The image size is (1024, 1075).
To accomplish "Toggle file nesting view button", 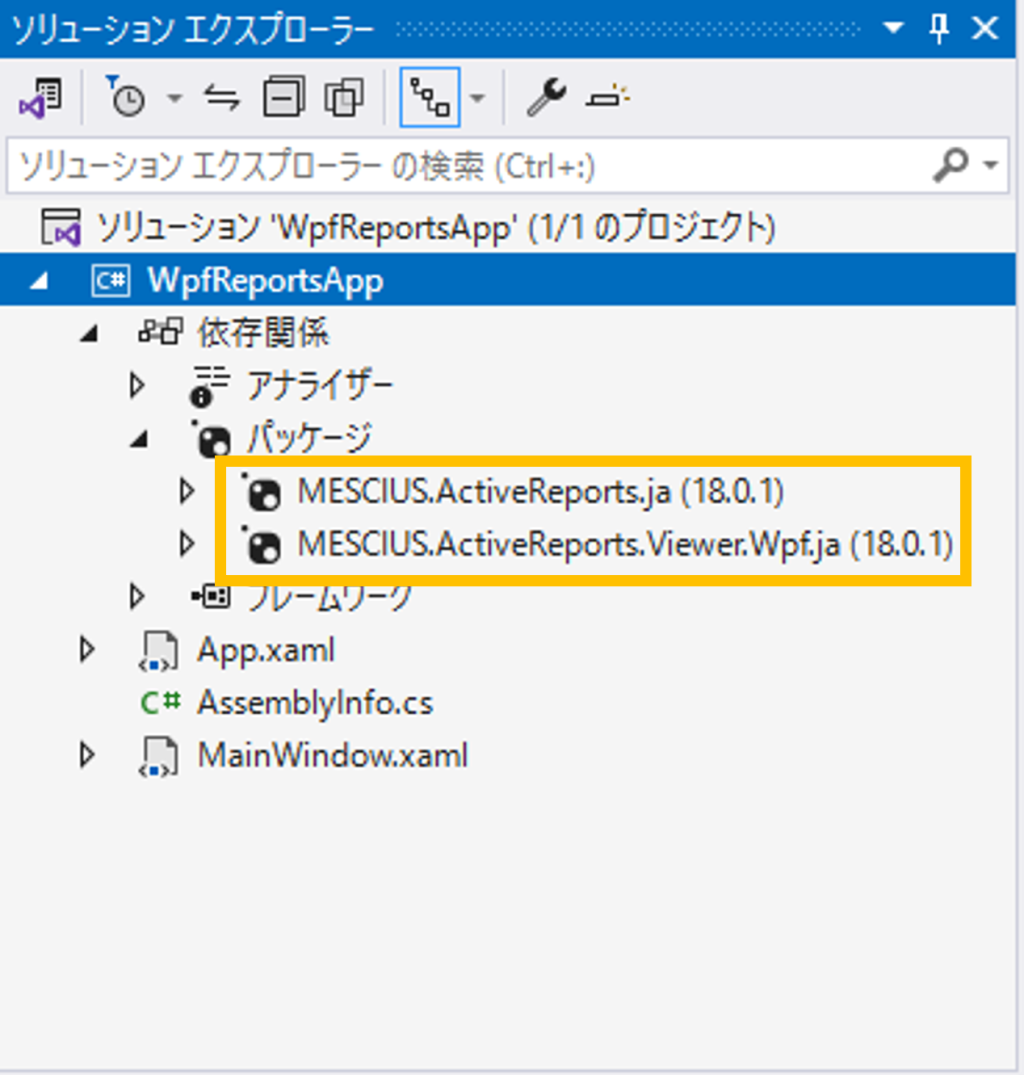I will coord(430,97).
